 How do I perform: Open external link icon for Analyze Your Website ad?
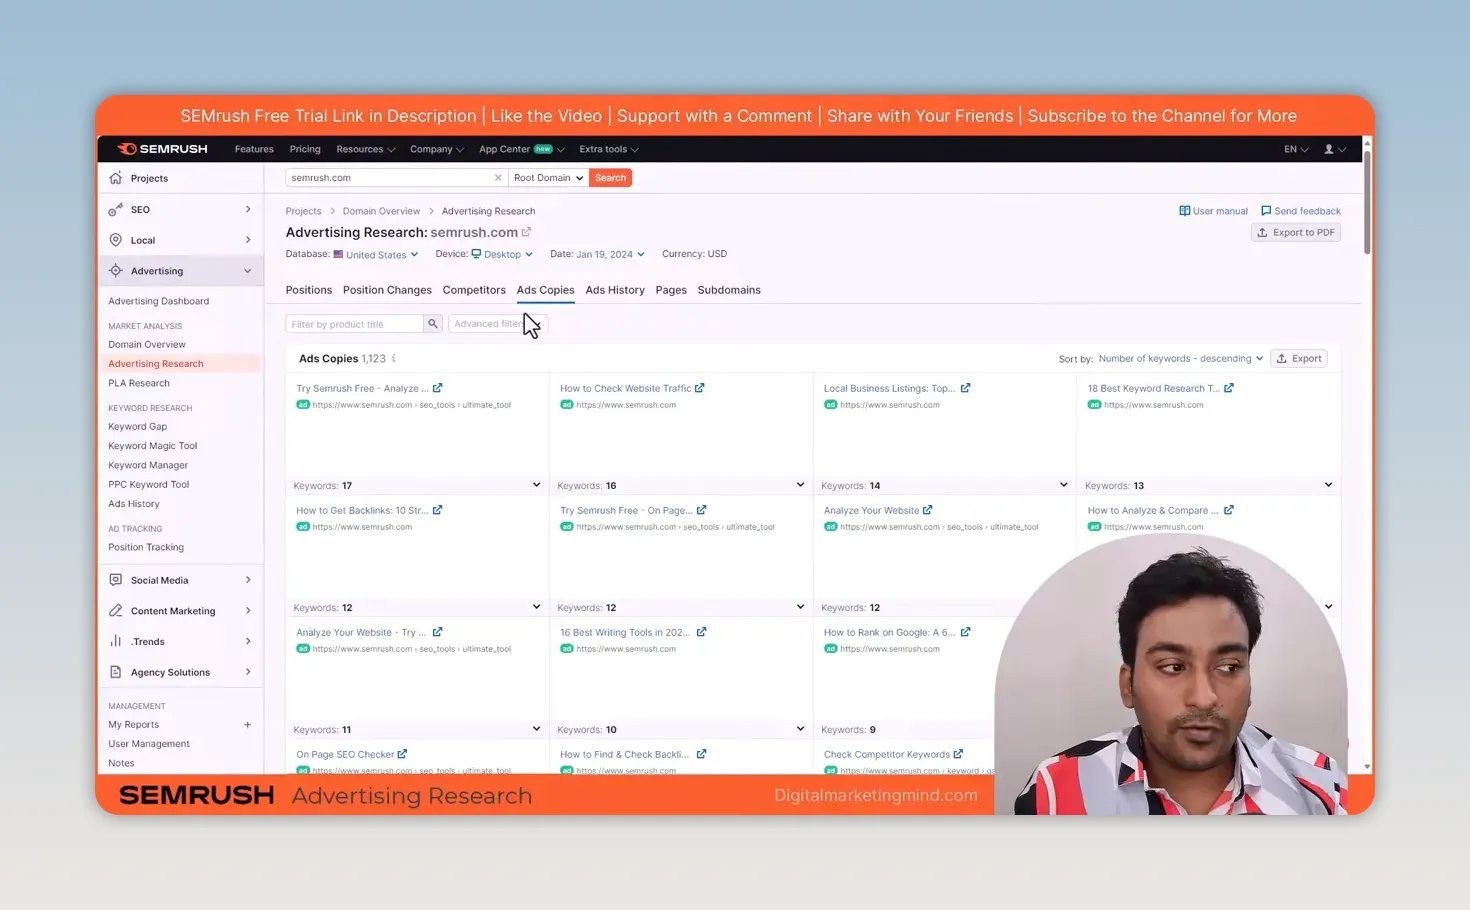[x=928, y=510]
